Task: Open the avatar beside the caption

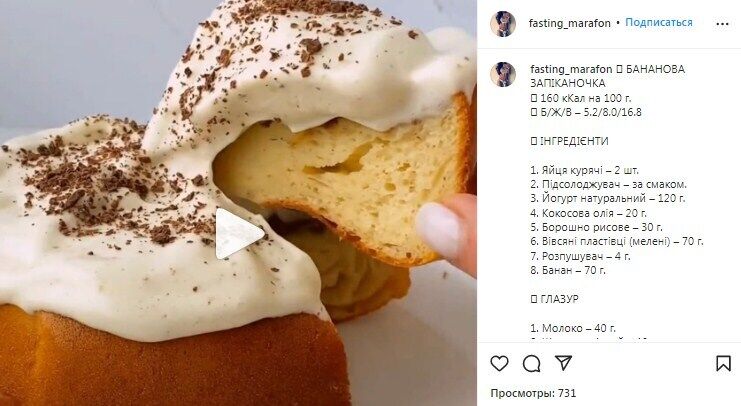Action: pyautogui.click(x=503, y=74)
